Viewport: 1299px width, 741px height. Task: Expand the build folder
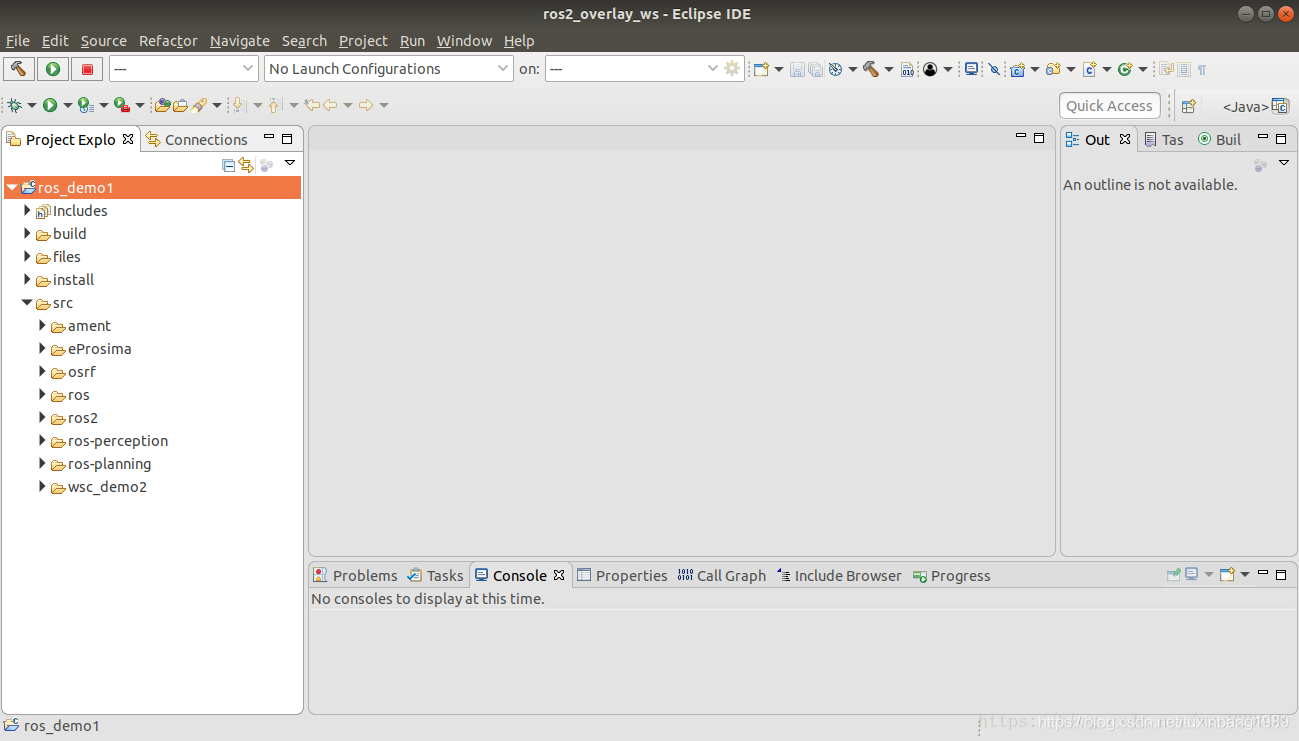28,234
